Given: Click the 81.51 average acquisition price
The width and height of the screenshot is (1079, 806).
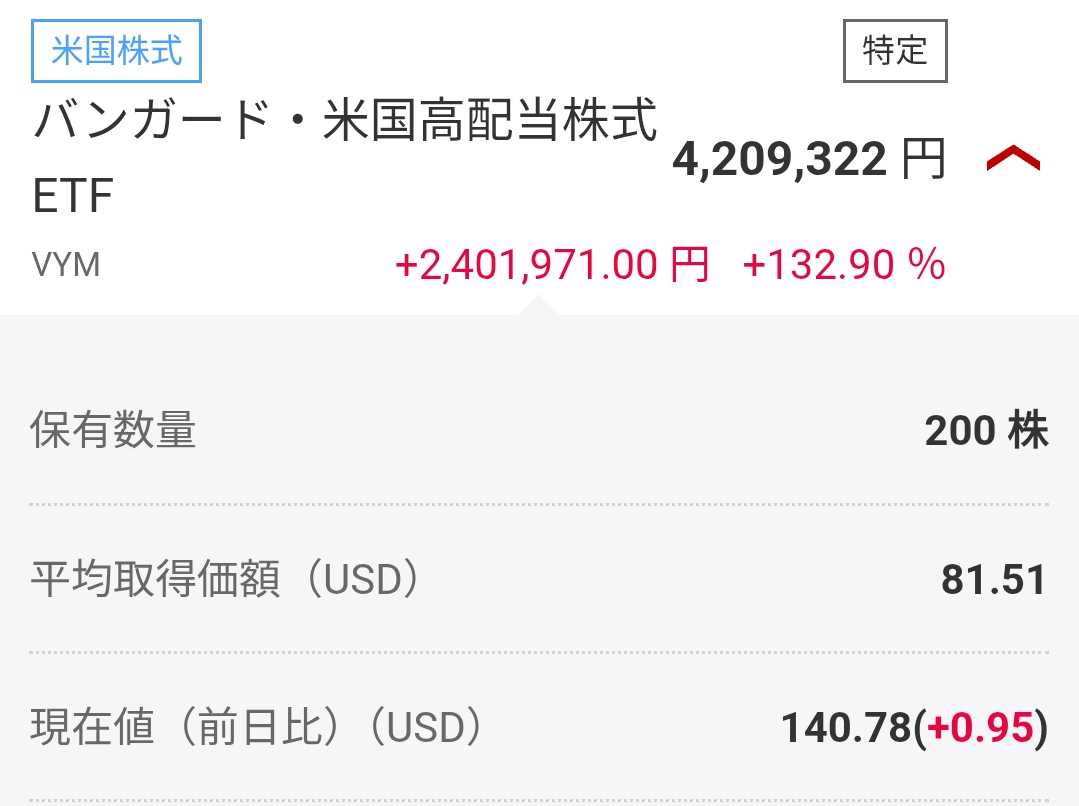Looking at the screenshot, I should click(x=993, y=580).
